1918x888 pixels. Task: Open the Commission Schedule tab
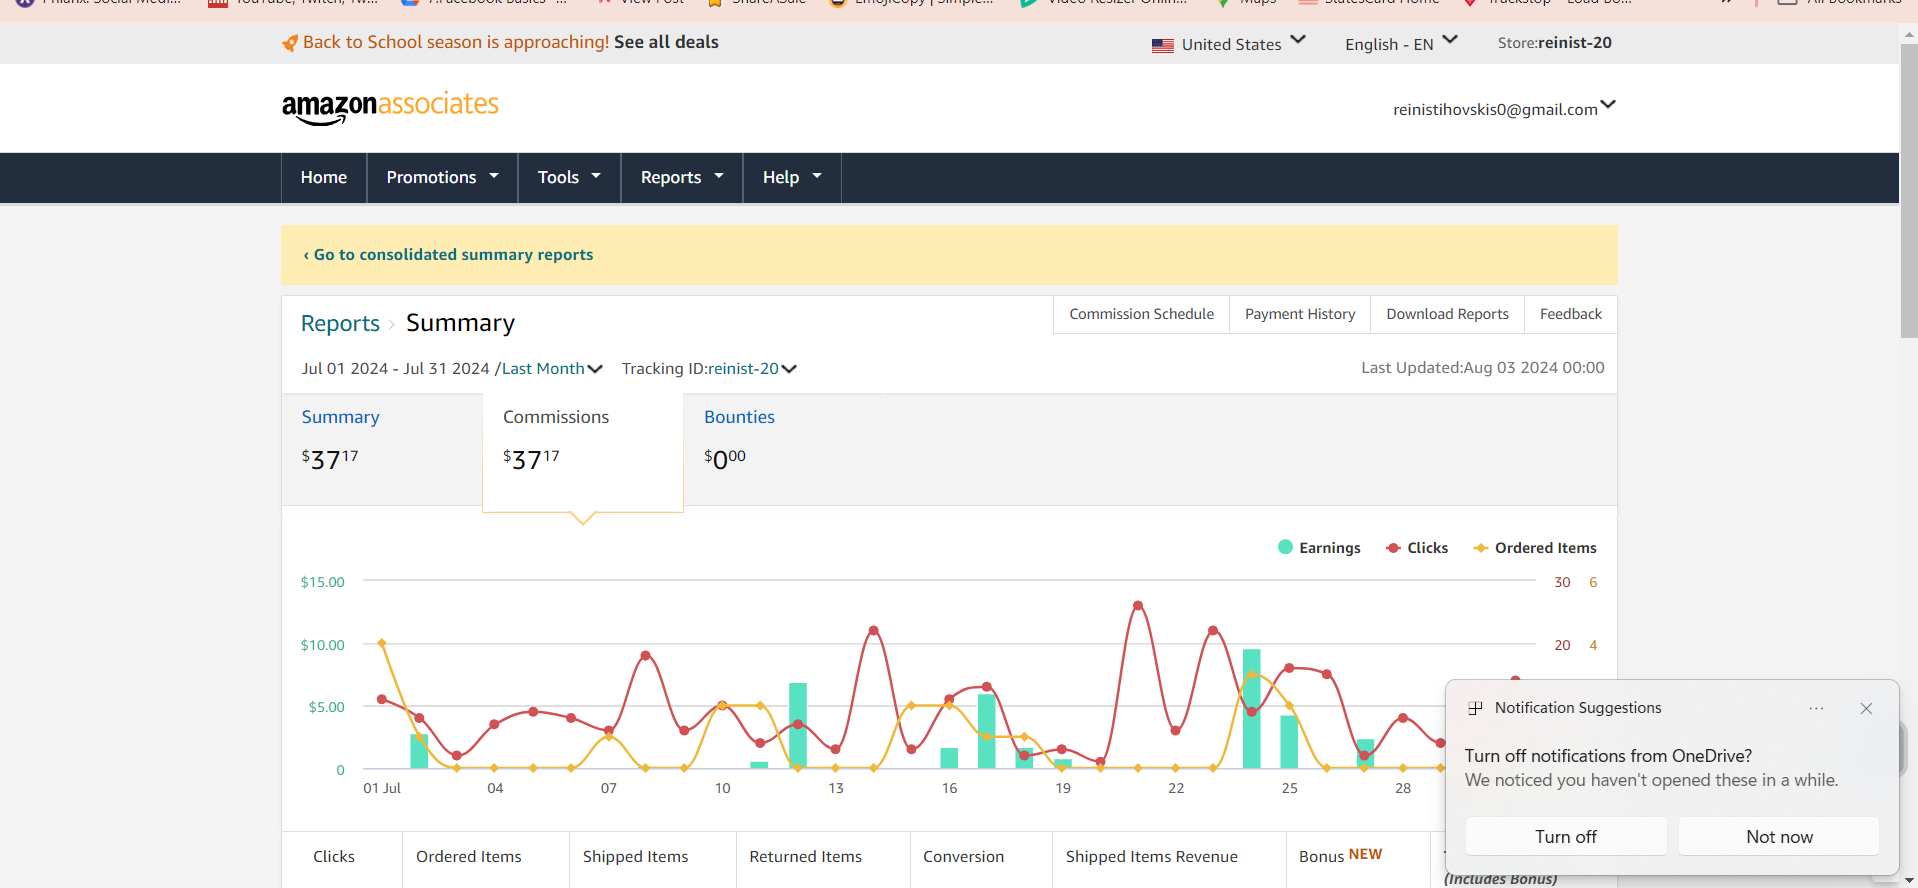[1141, 314]
